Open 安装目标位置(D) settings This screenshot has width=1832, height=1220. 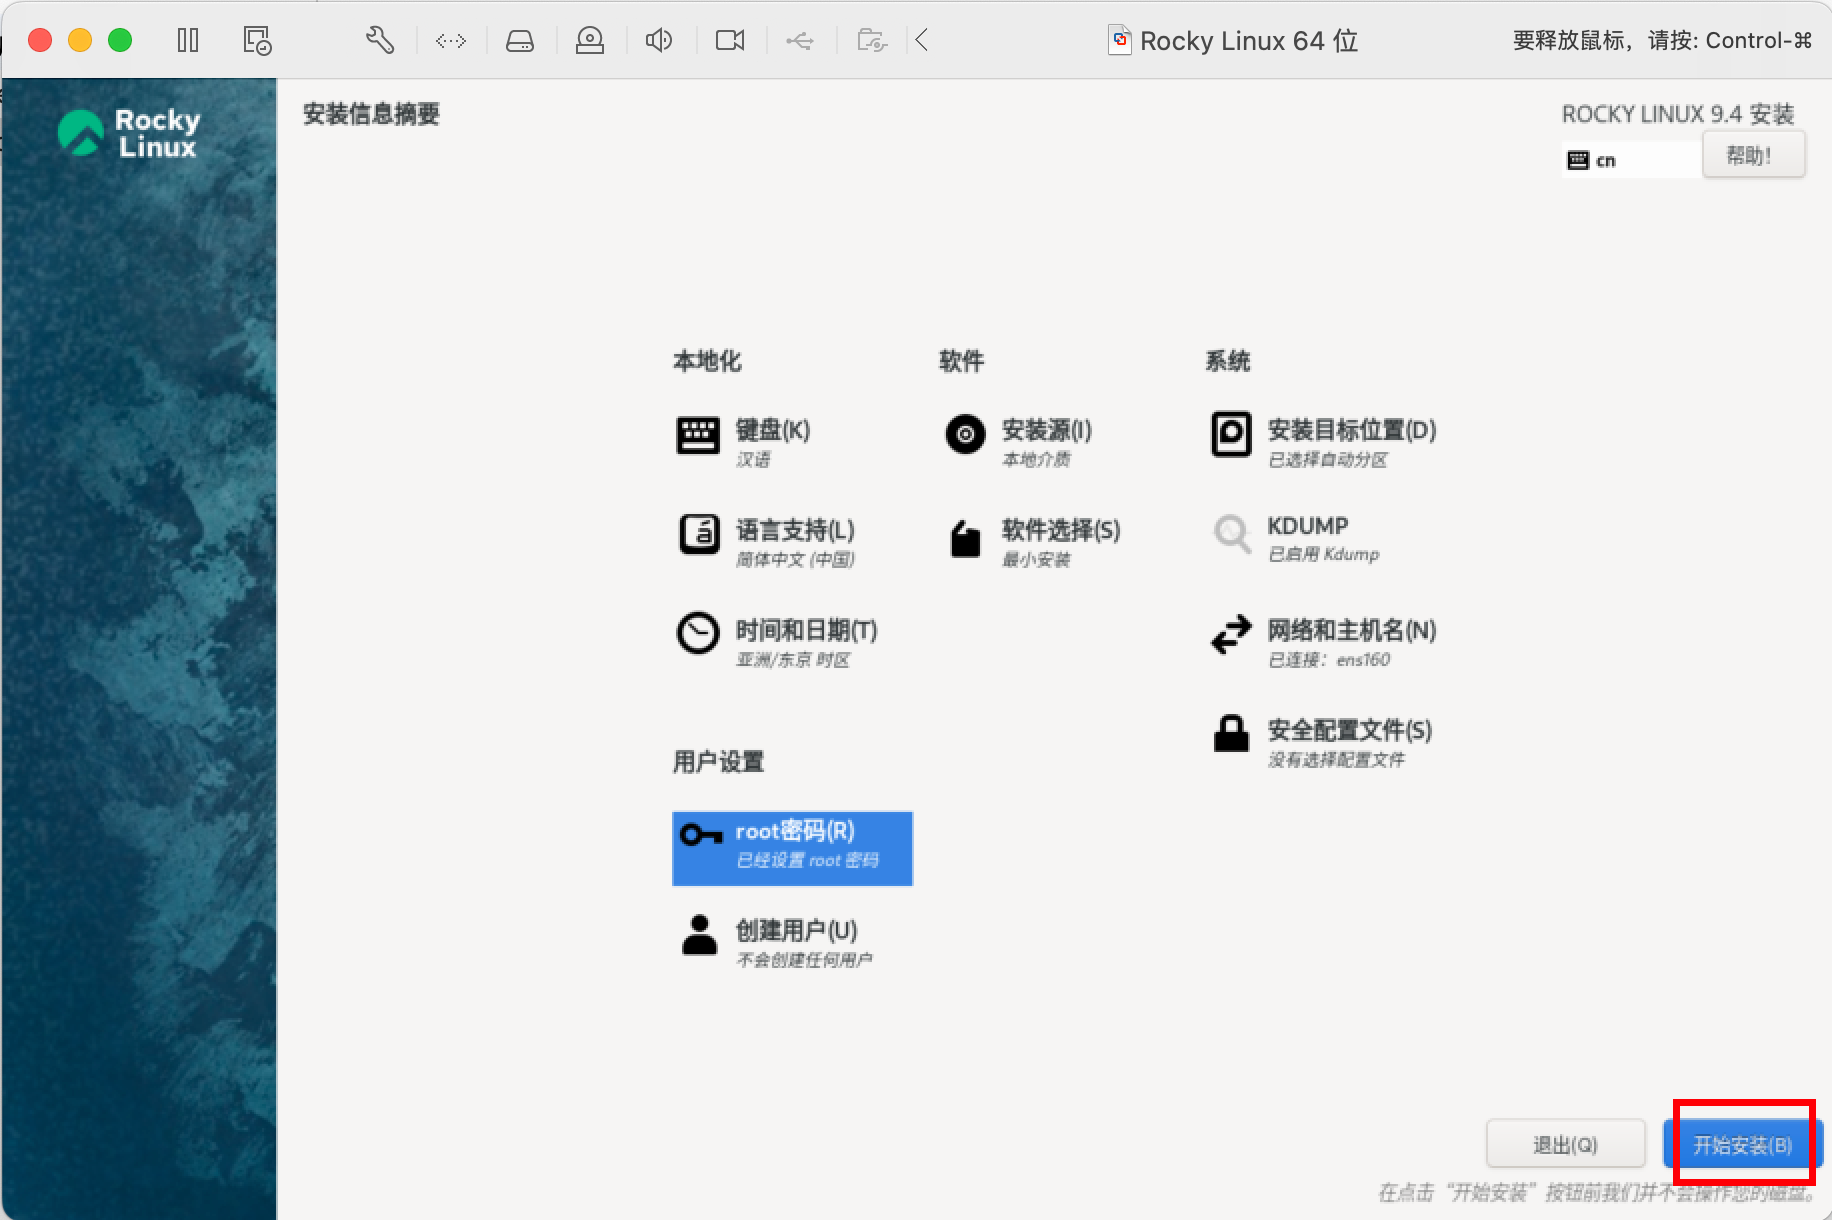pyautogui.click(x=1352, y=430)
